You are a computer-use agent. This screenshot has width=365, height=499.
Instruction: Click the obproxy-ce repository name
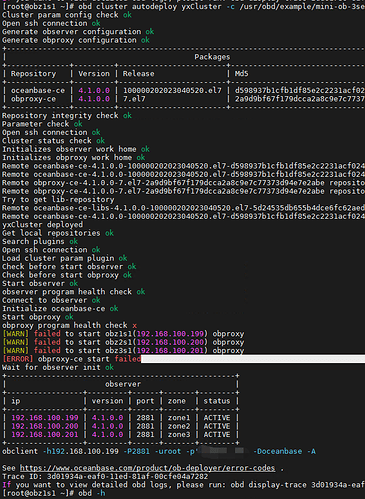pos(33,99)
